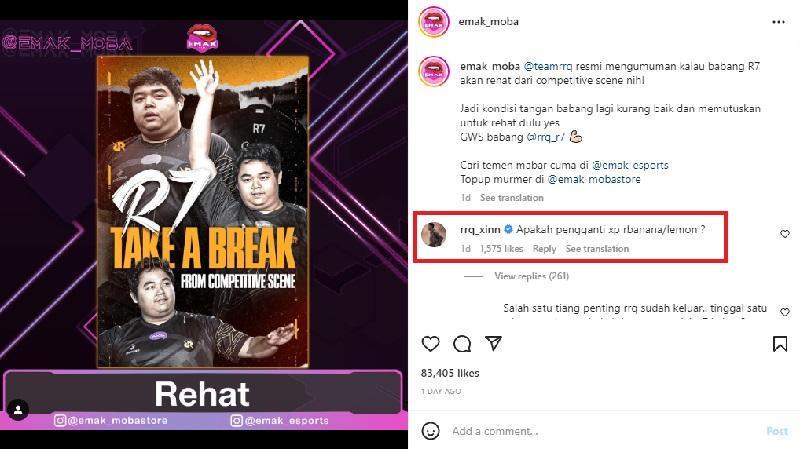This screenshot has height=449, width=800.
Task: Open rrq_xinn commenter avatar
Action: click(434, 234)
